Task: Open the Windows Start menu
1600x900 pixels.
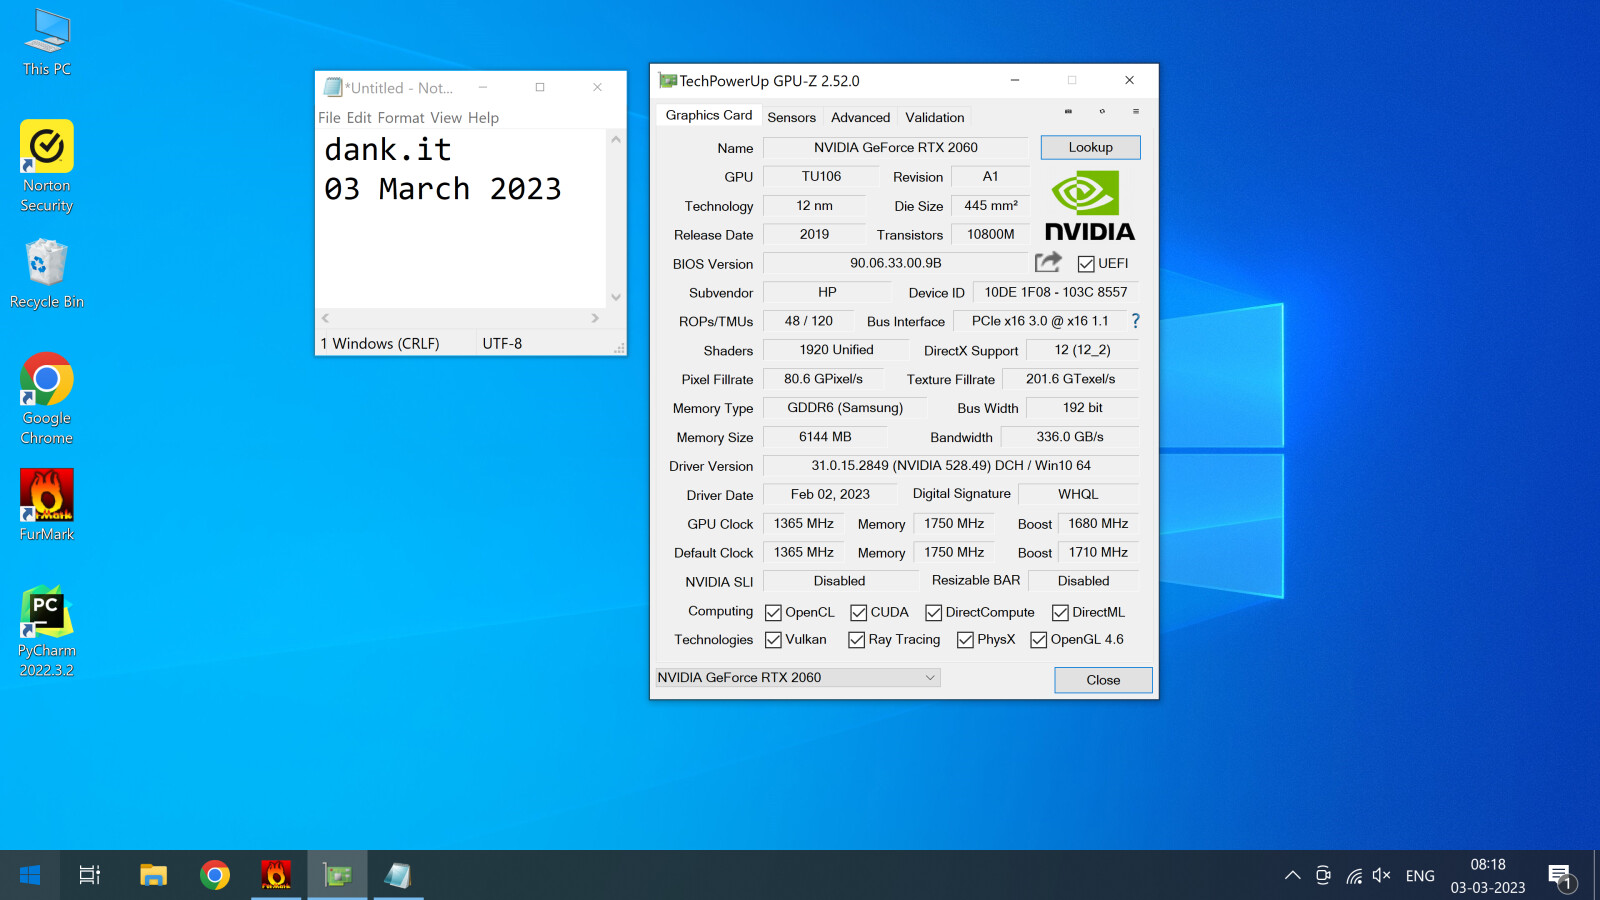Action: [x=30, y=875]
